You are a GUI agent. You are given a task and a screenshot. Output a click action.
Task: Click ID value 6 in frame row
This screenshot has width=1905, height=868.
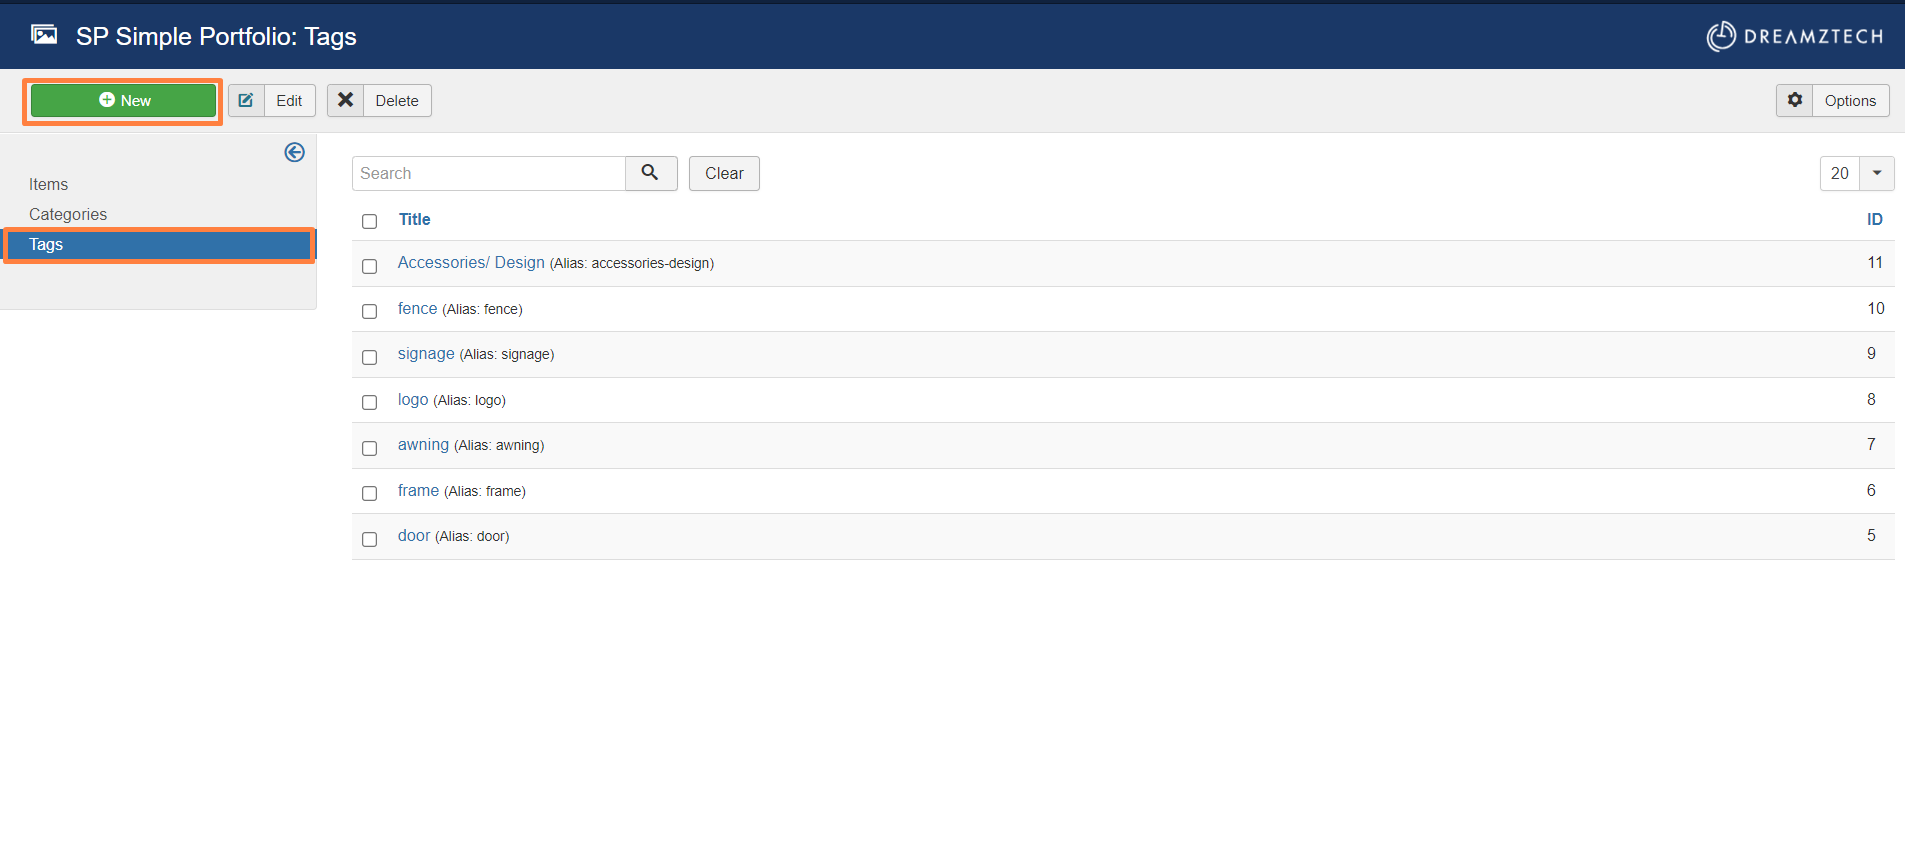[1871, 491]
